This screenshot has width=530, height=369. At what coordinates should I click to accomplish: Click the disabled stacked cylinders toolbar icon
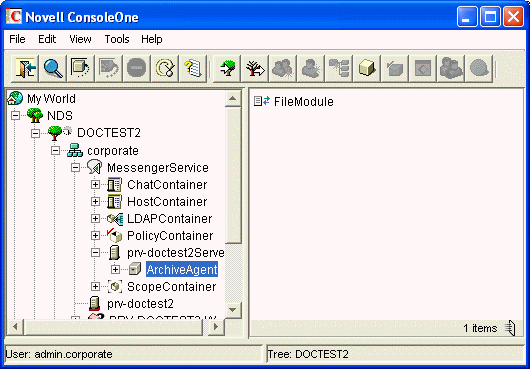[x=451, y=69]
